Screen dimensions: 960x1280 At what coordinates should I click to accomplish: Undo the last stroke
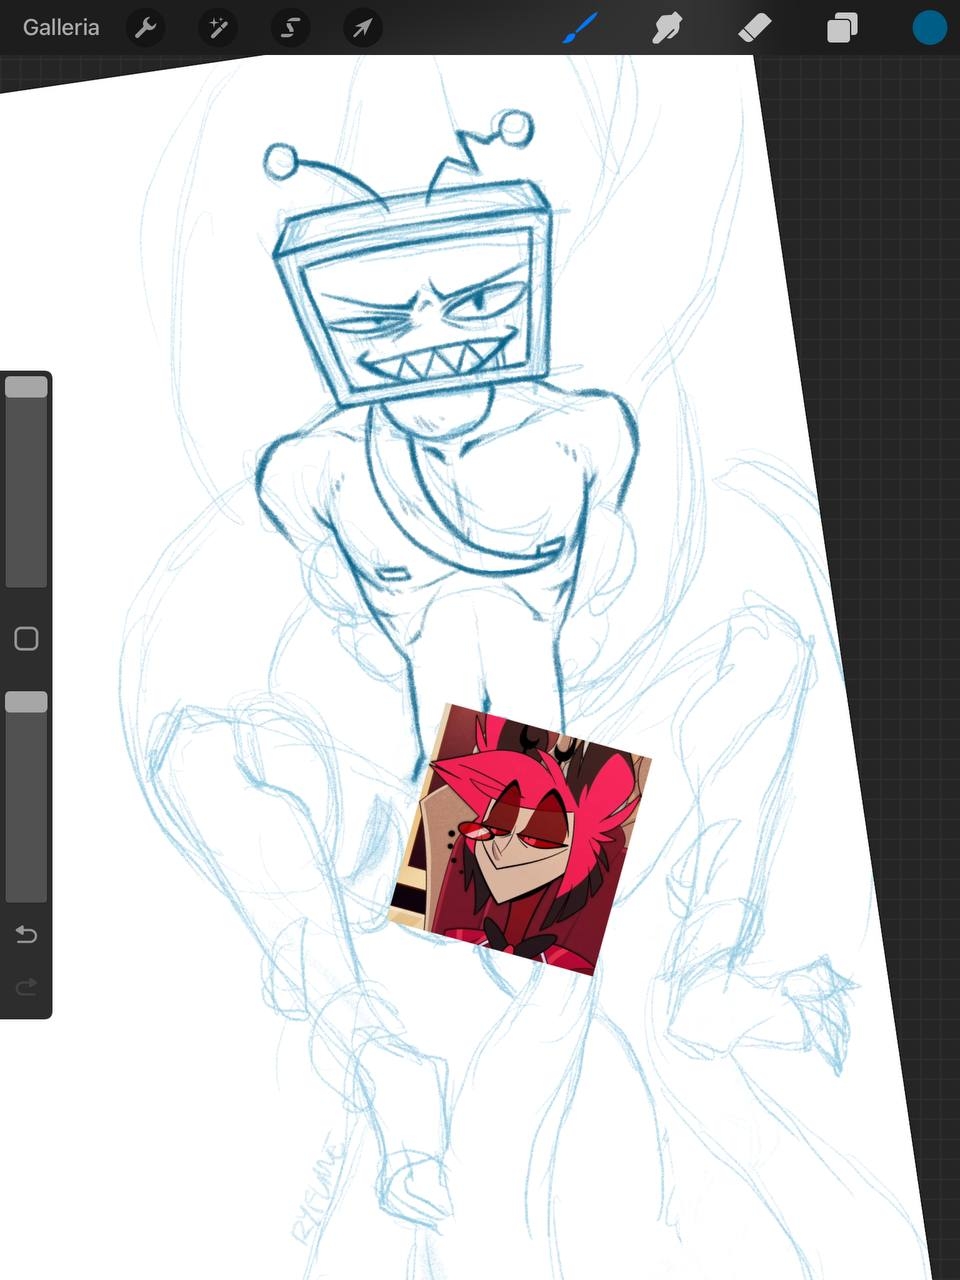point(26,934)
